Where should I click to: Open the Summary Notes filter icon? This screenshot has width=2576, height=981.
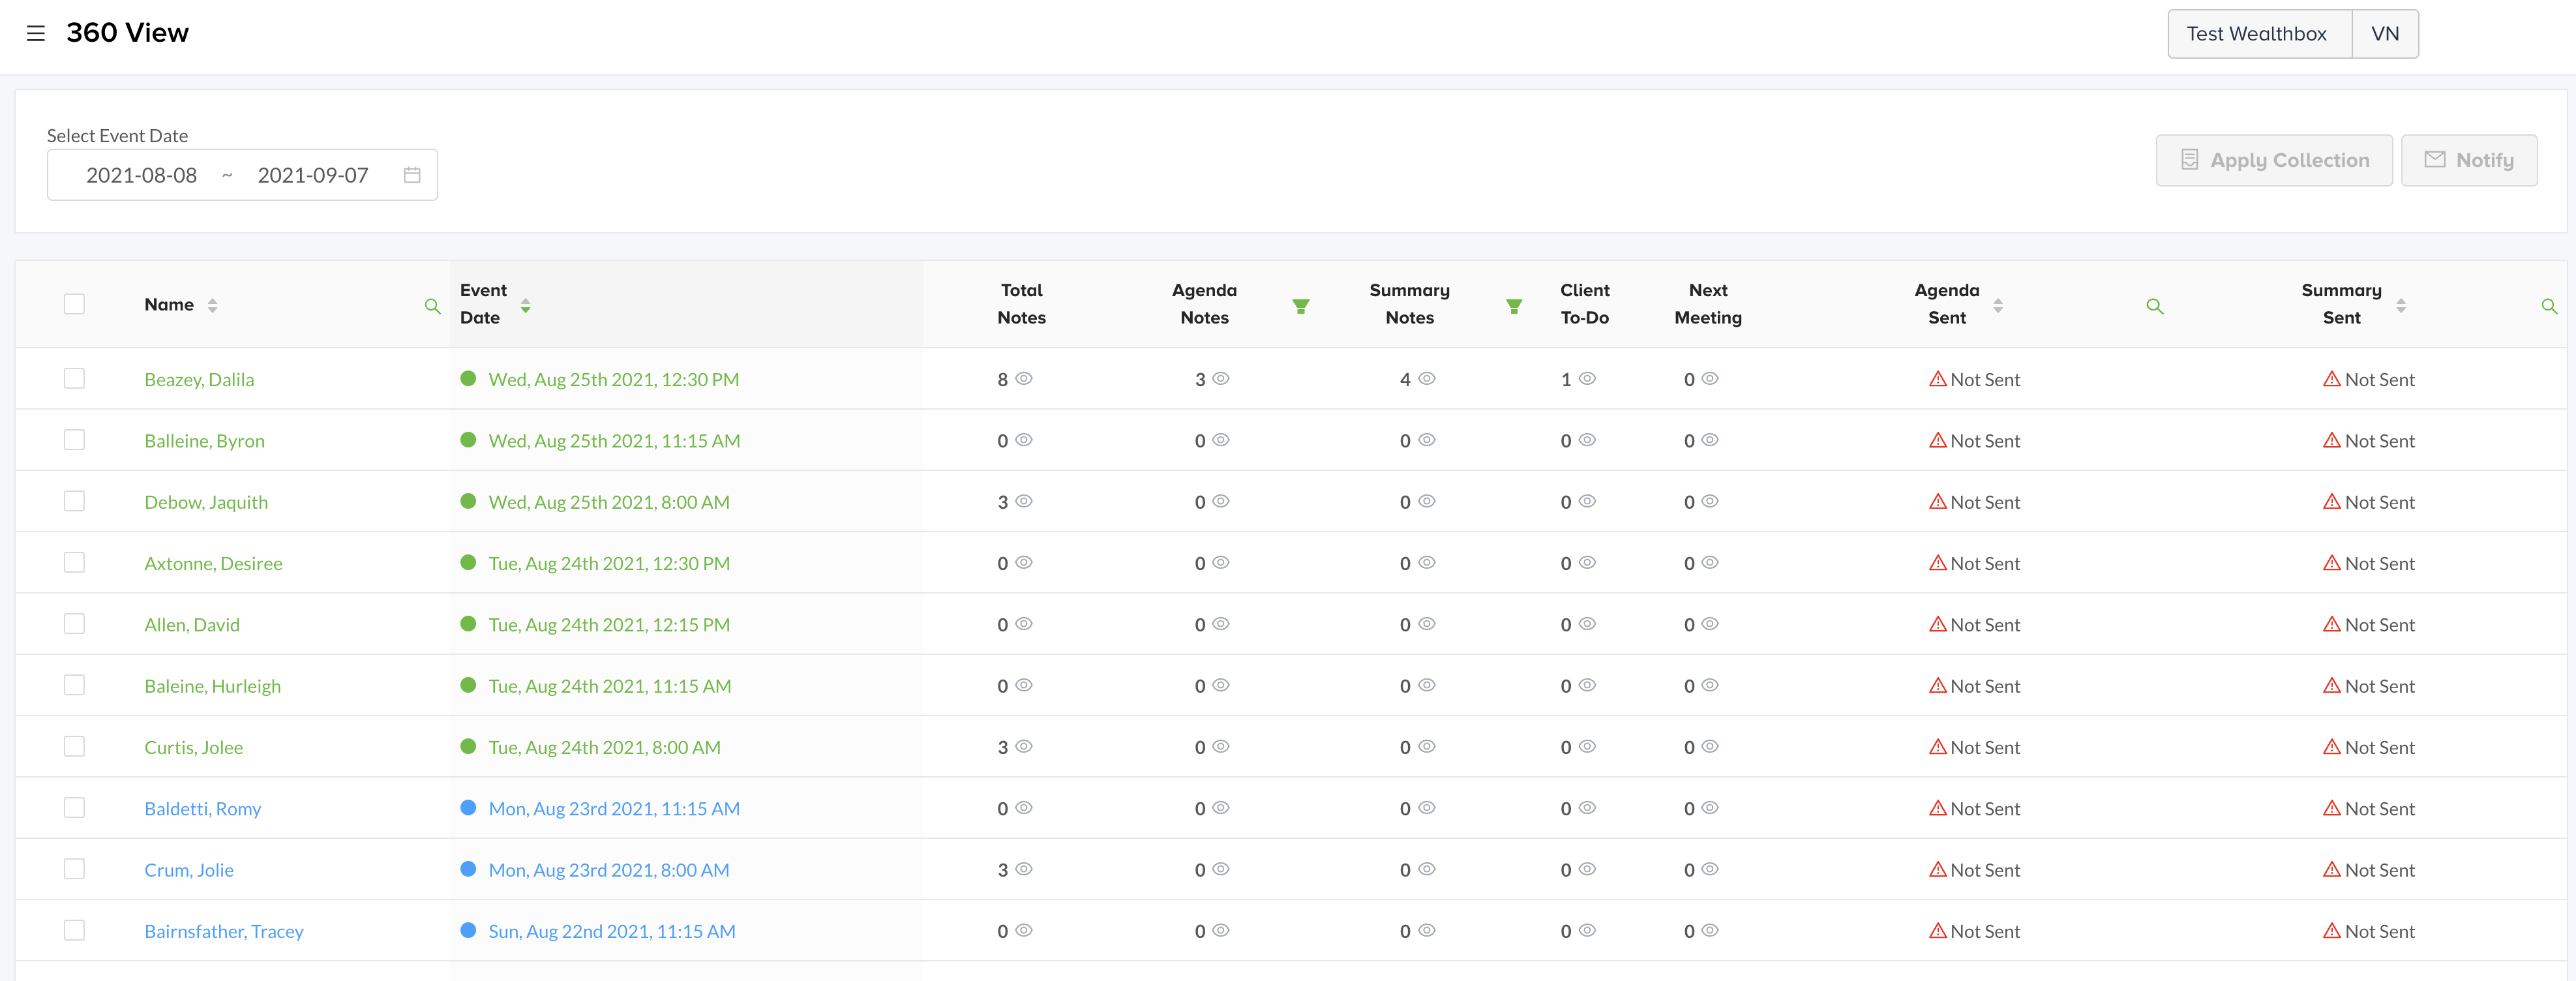[1514, 306]
